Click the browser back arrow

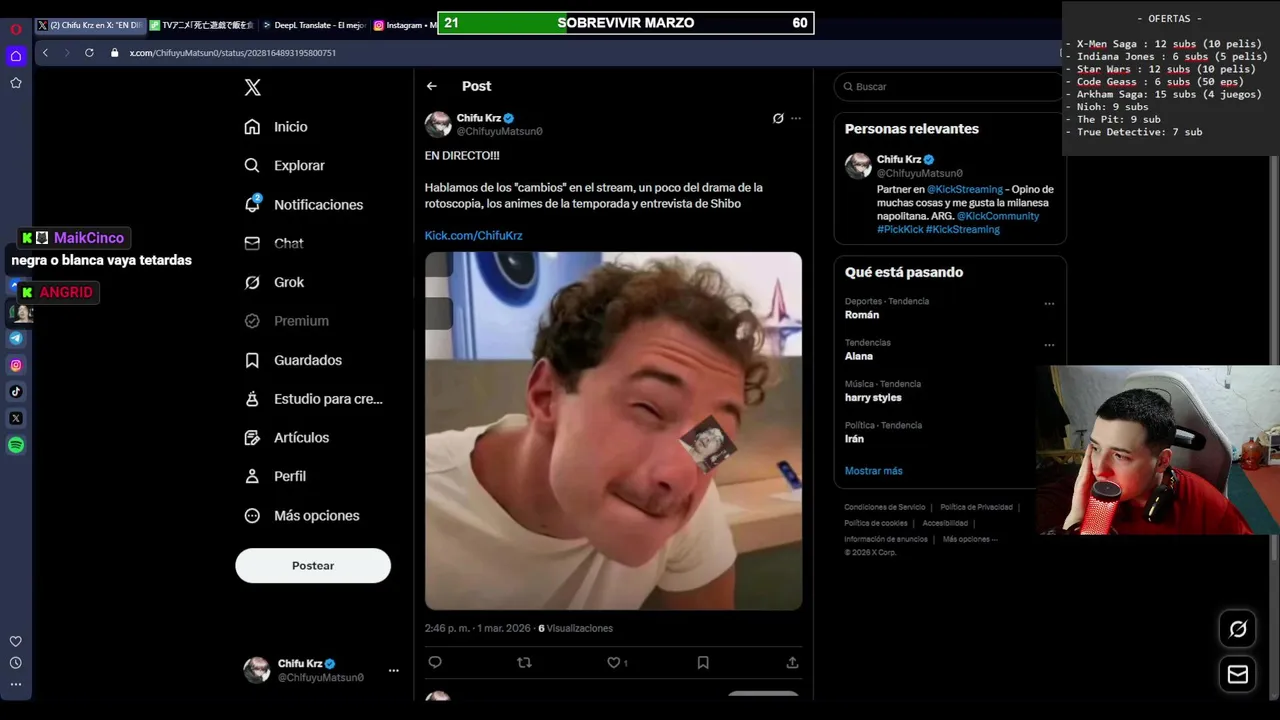[x=45, y=53]
